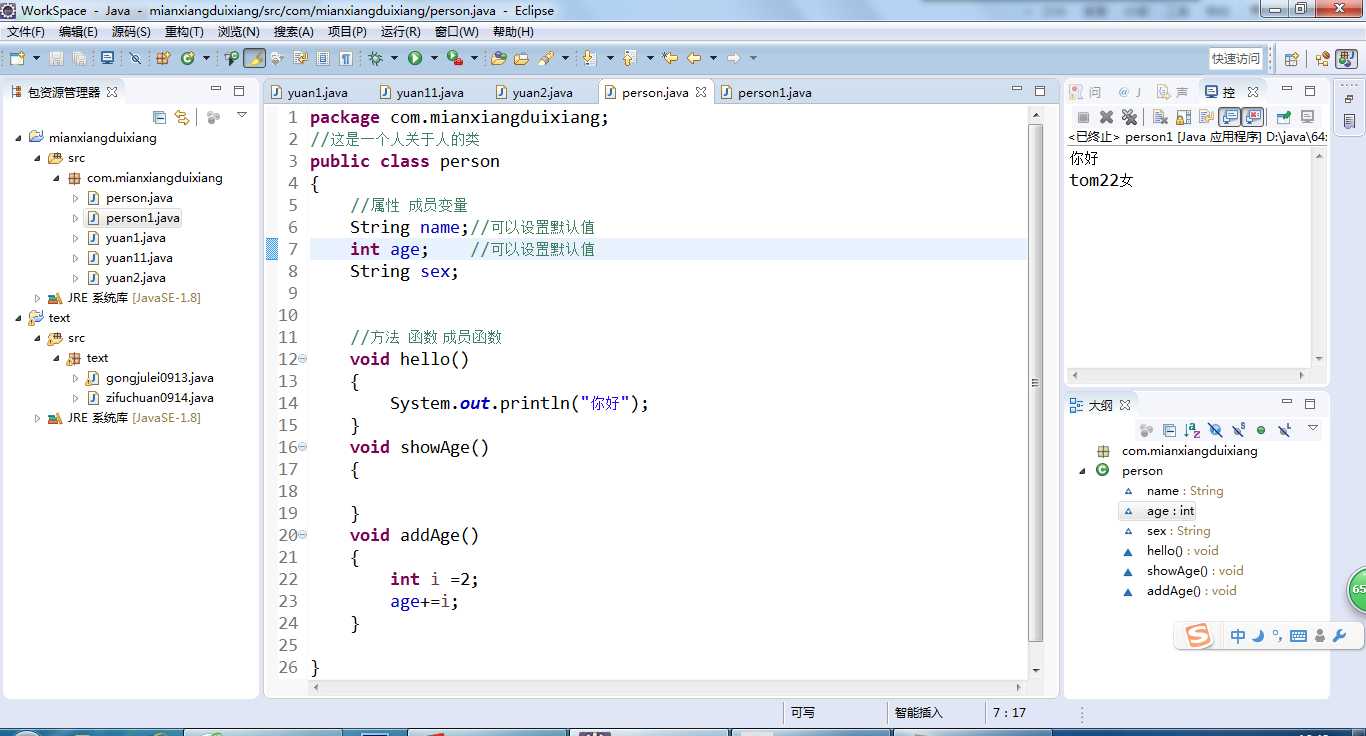The width and height of the screenshot is (1366, 736).
Task: Click the Sogou input method S icon
Action: (1197, 635)
